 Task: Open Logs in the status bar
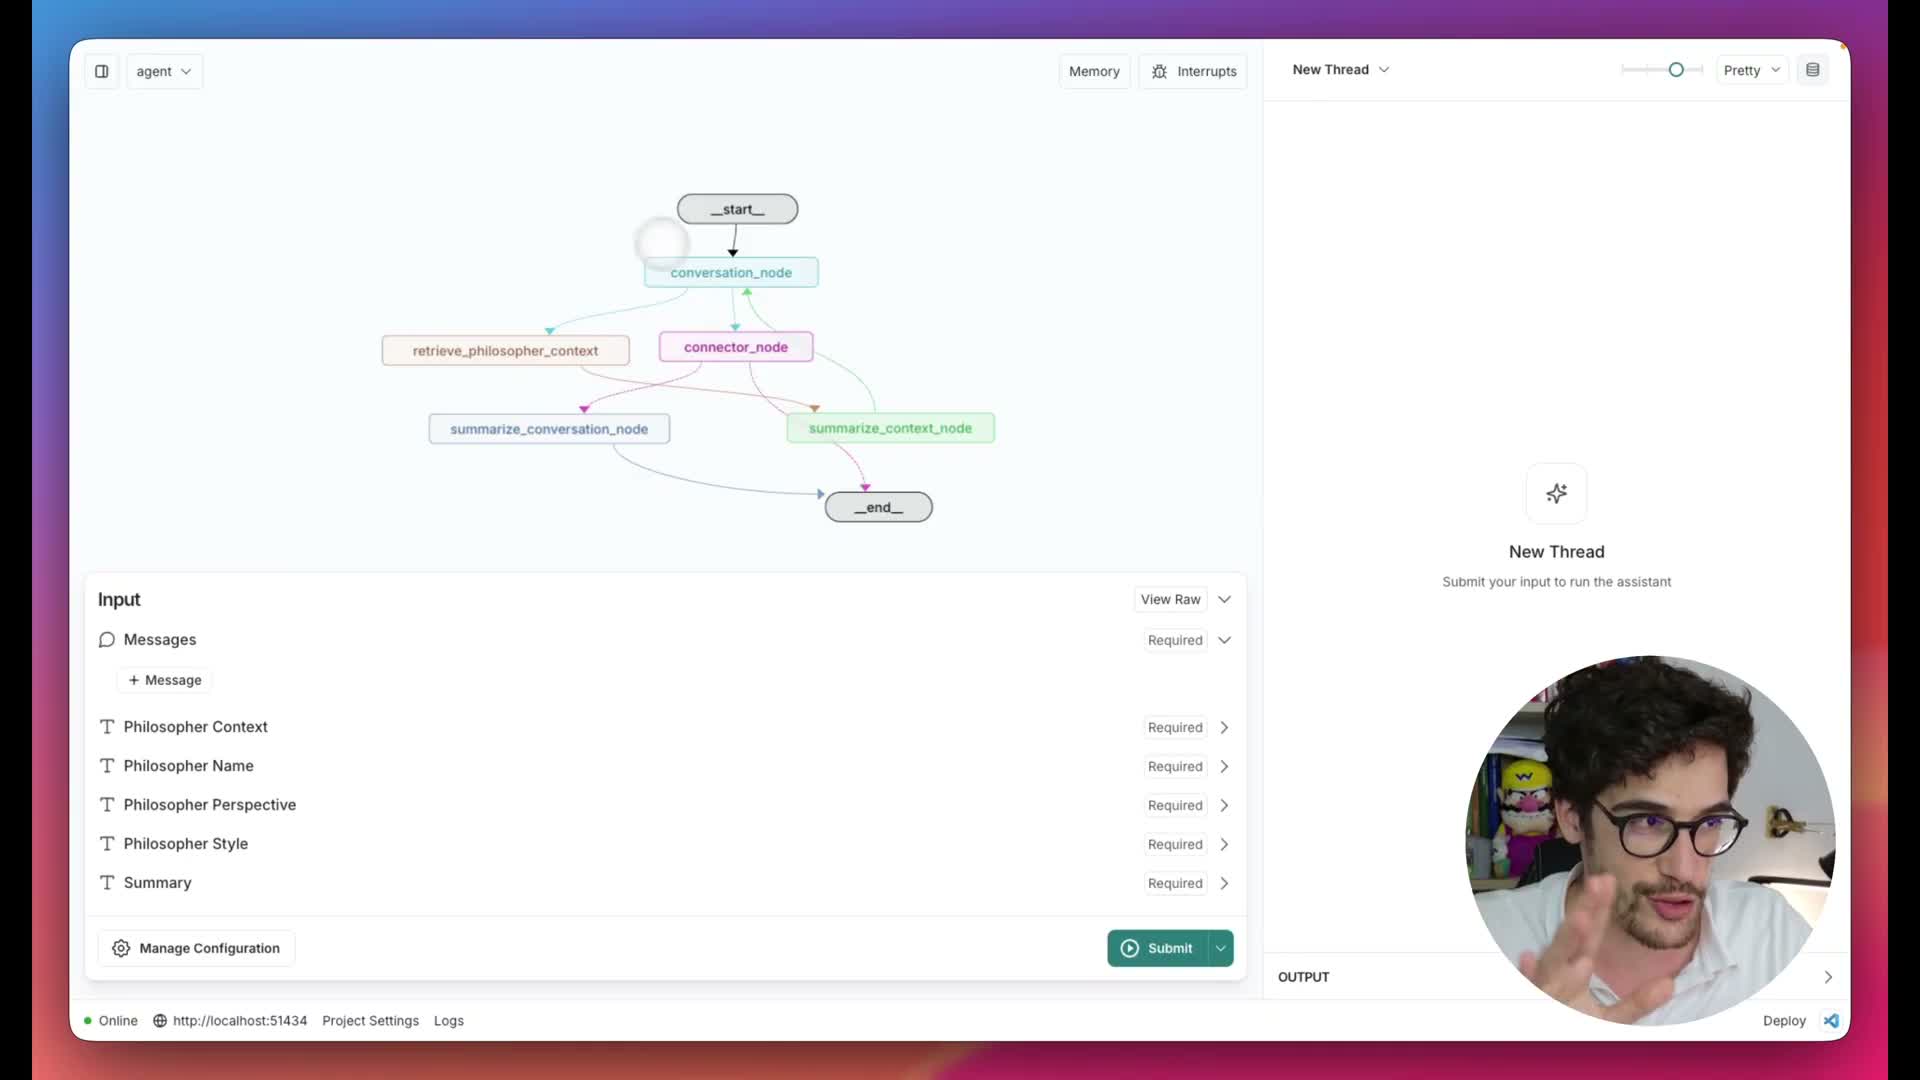pos(448,1020)
